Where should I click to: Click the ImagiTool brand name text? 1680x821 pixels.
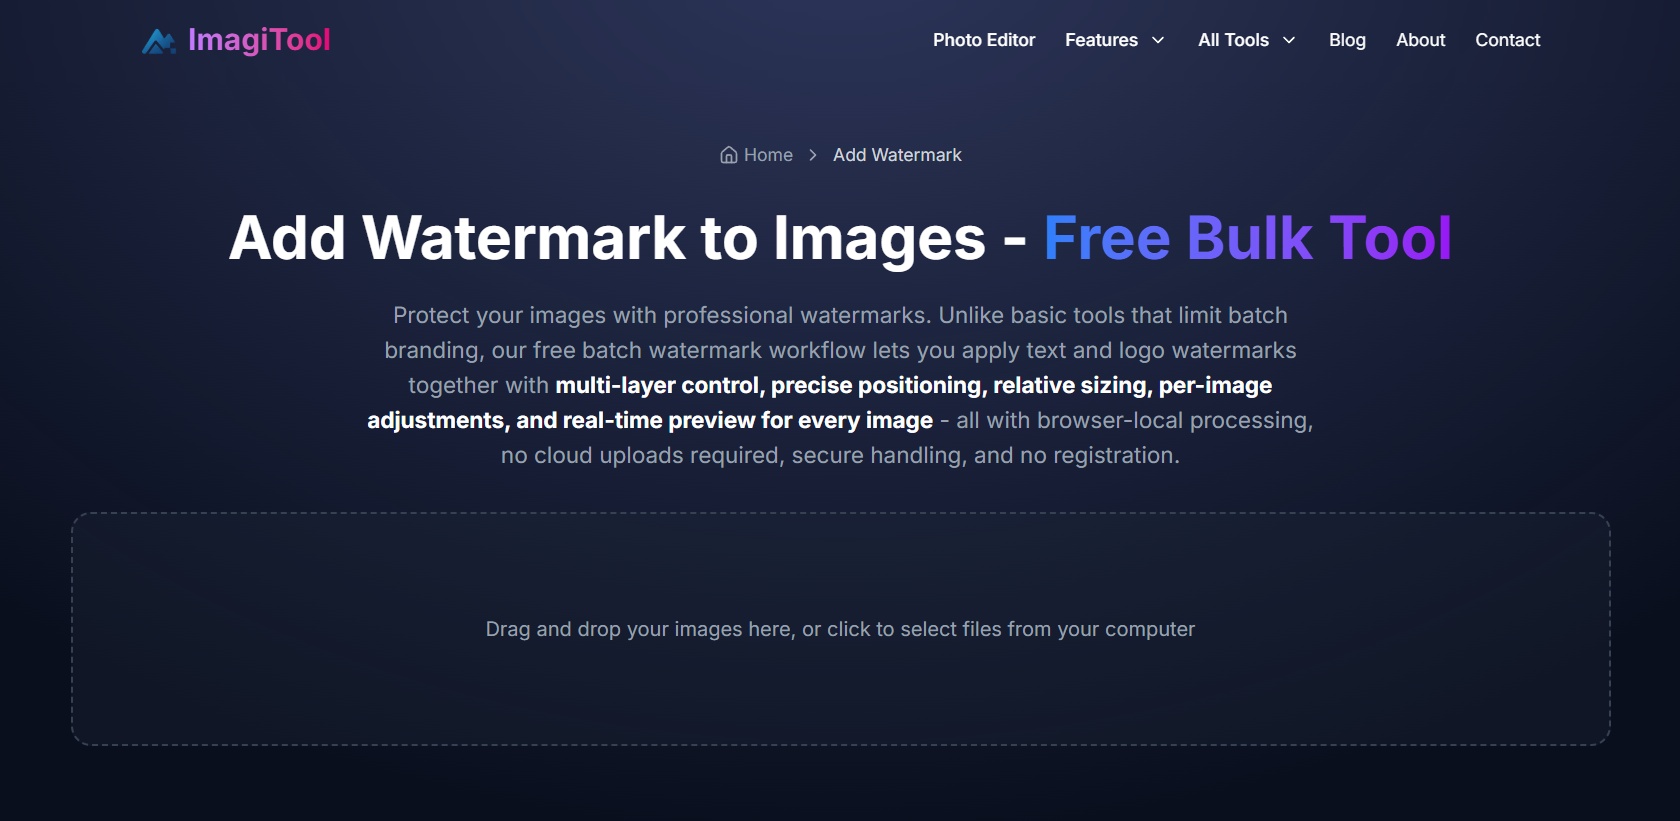pyautogui.click(x=259, y=40)
